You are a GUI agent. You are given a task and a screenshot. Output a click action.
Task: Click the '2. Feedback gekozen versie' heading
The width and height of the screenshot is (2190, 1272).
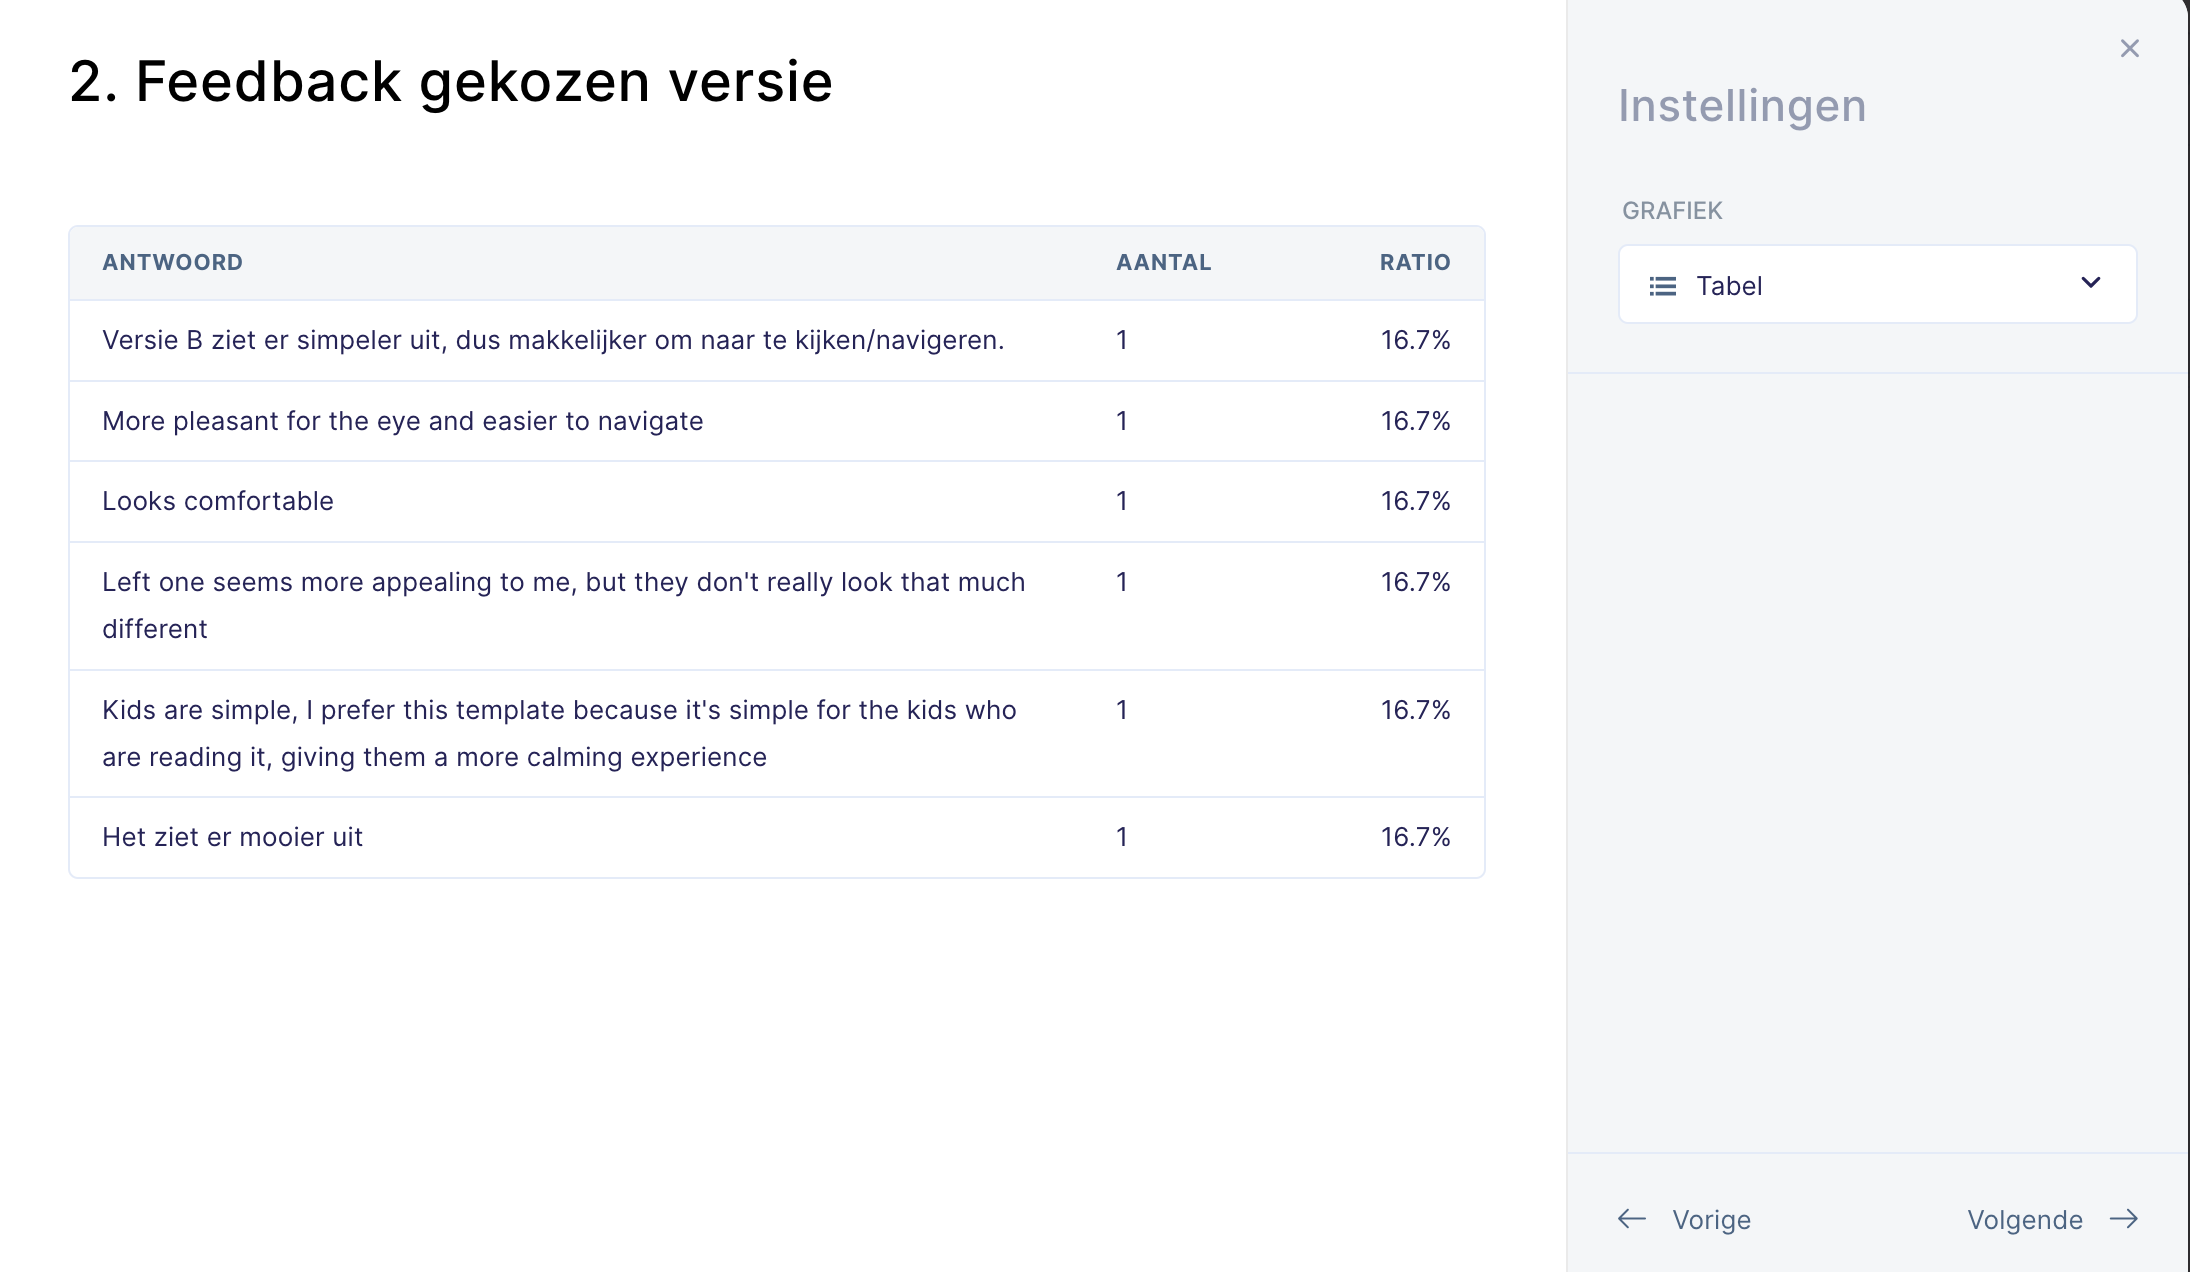tap(451, 81)
